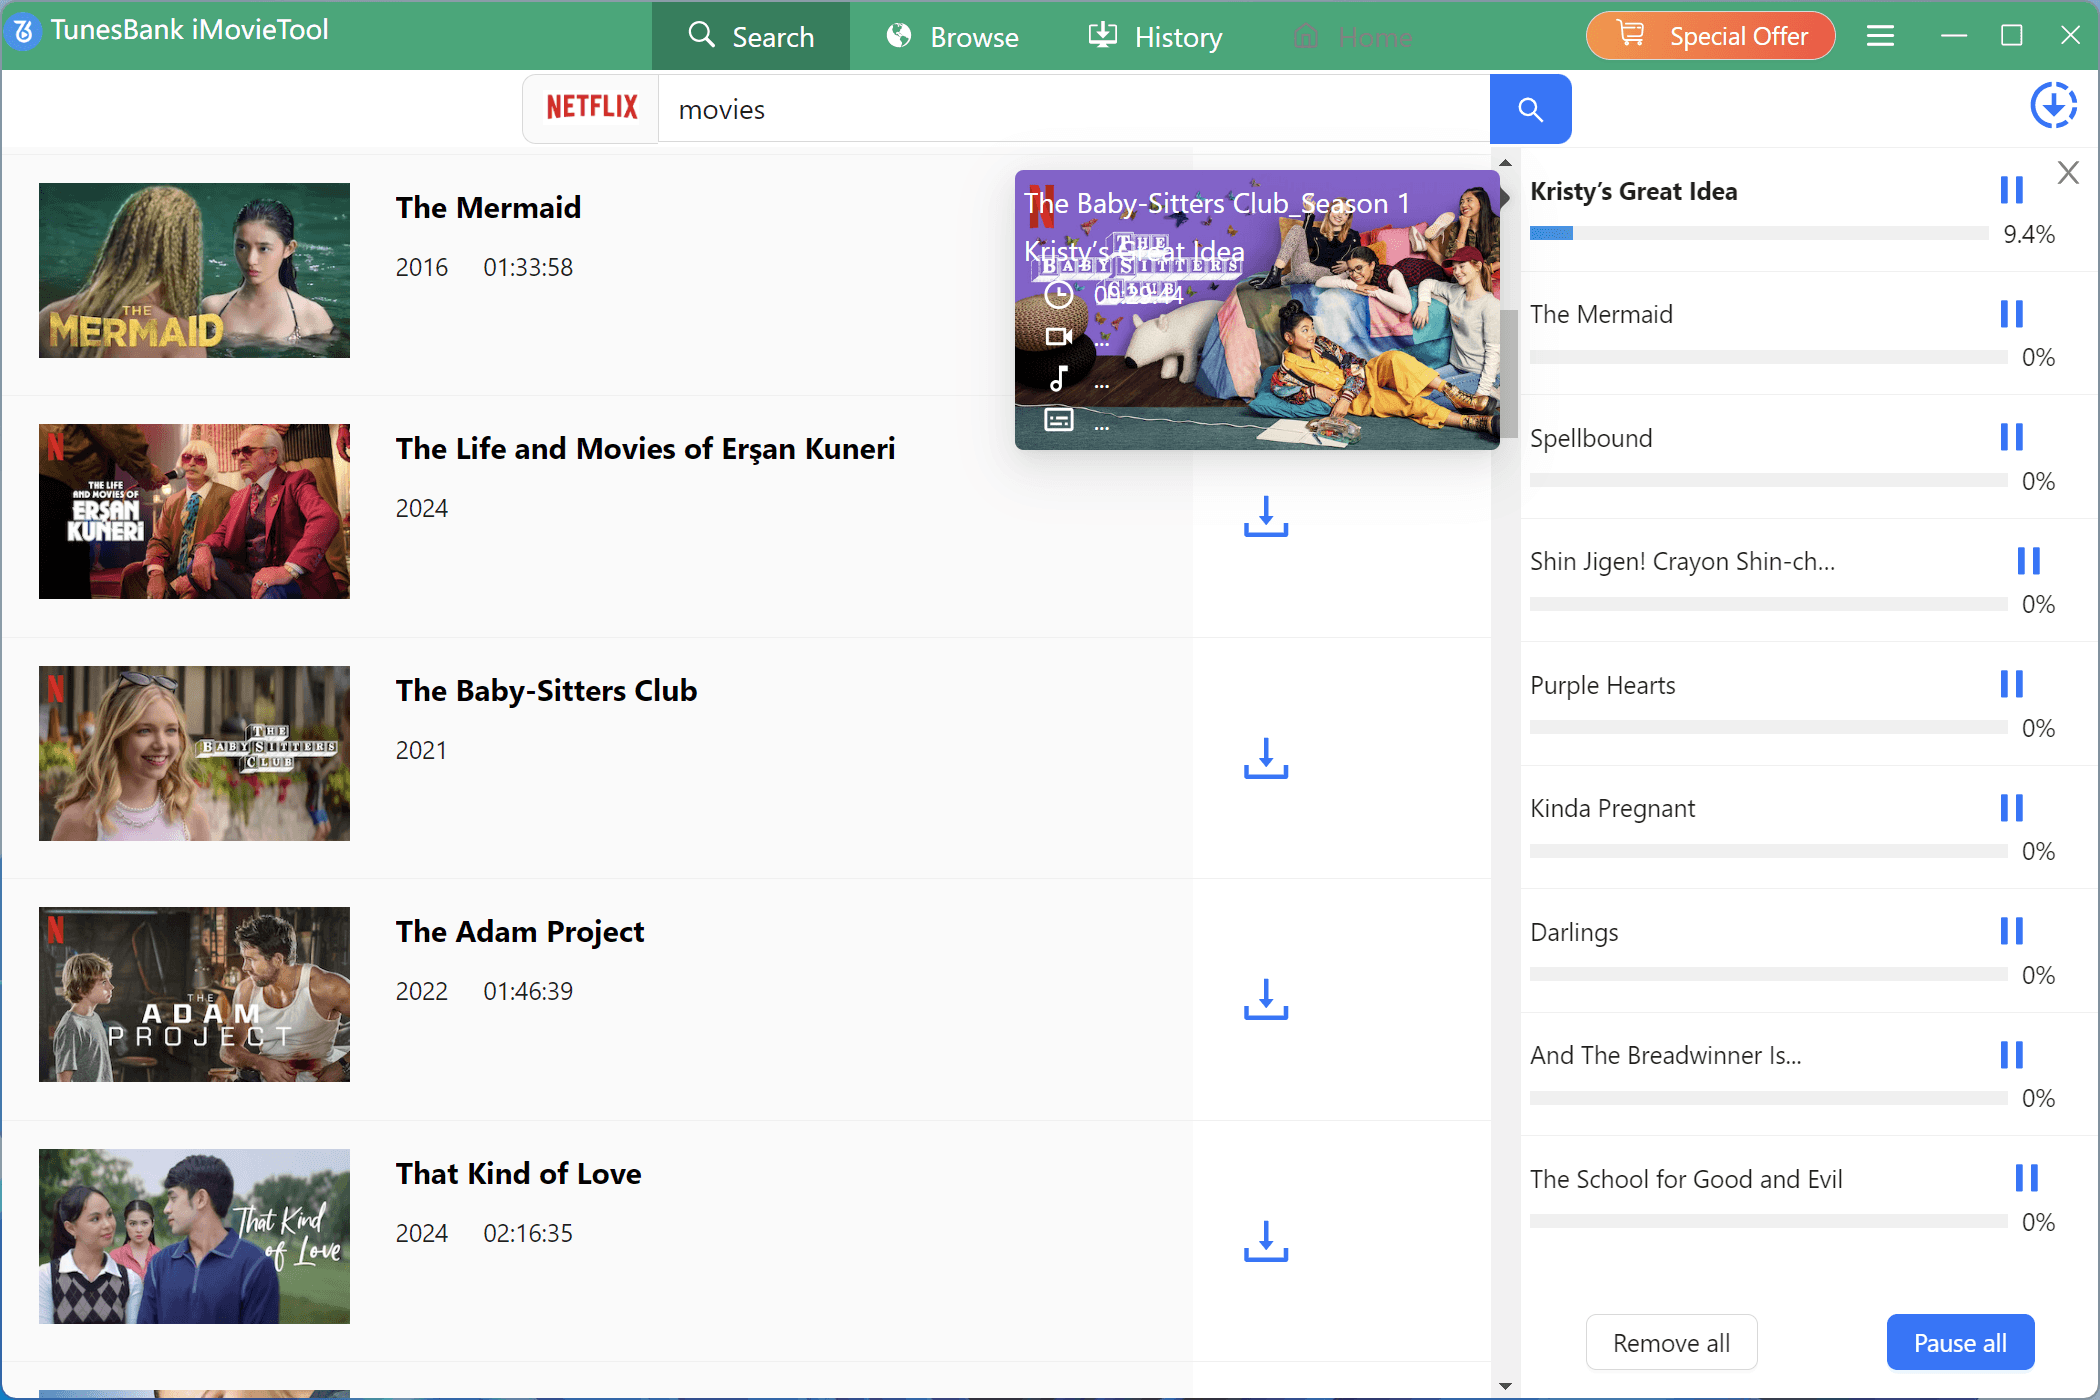This screenshot has height=1400, width=2100.
Task: Pause Spellbound queued download
Action: click(2011, 437)
